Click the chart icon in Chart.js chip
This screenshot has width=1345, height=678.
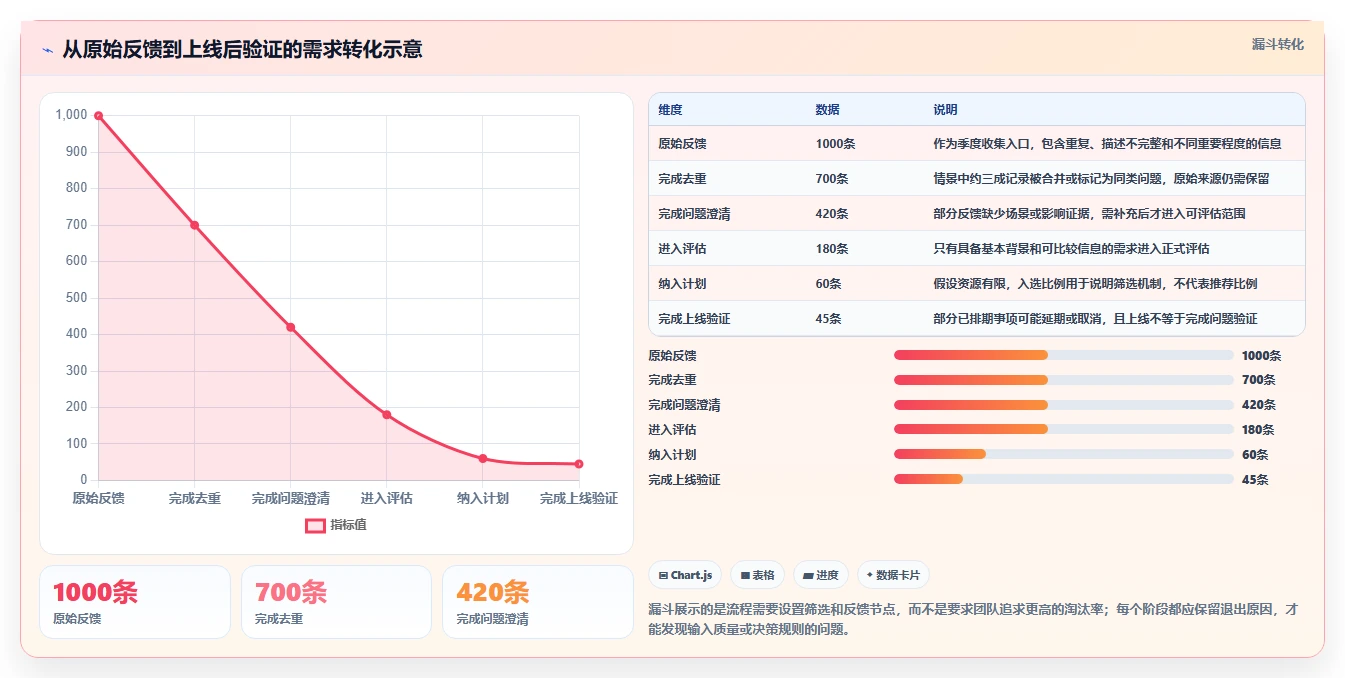[663, 575]
